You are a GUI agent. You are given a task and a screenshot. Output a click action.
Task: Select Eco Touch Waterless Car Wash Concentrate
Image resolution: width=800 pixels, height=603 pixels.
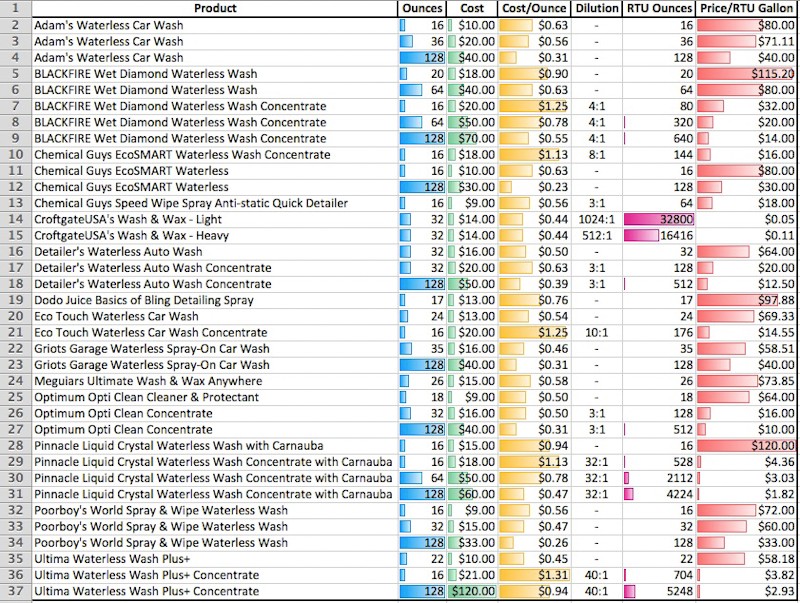coord(215,333)
